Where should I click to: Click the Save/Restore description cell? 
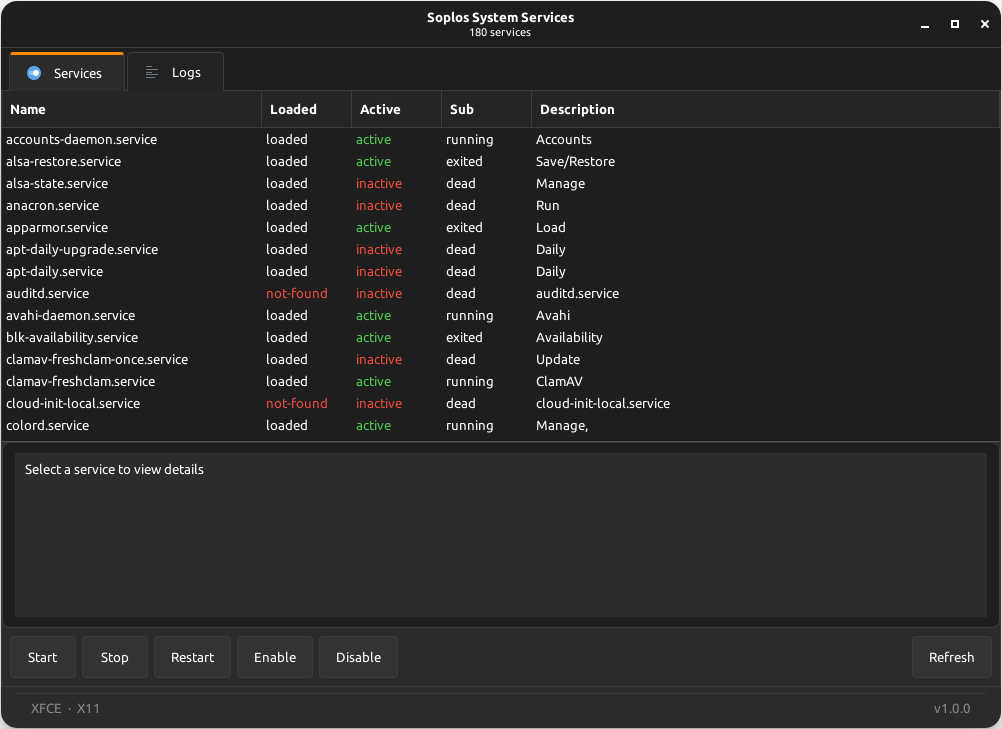coord(575,161)
